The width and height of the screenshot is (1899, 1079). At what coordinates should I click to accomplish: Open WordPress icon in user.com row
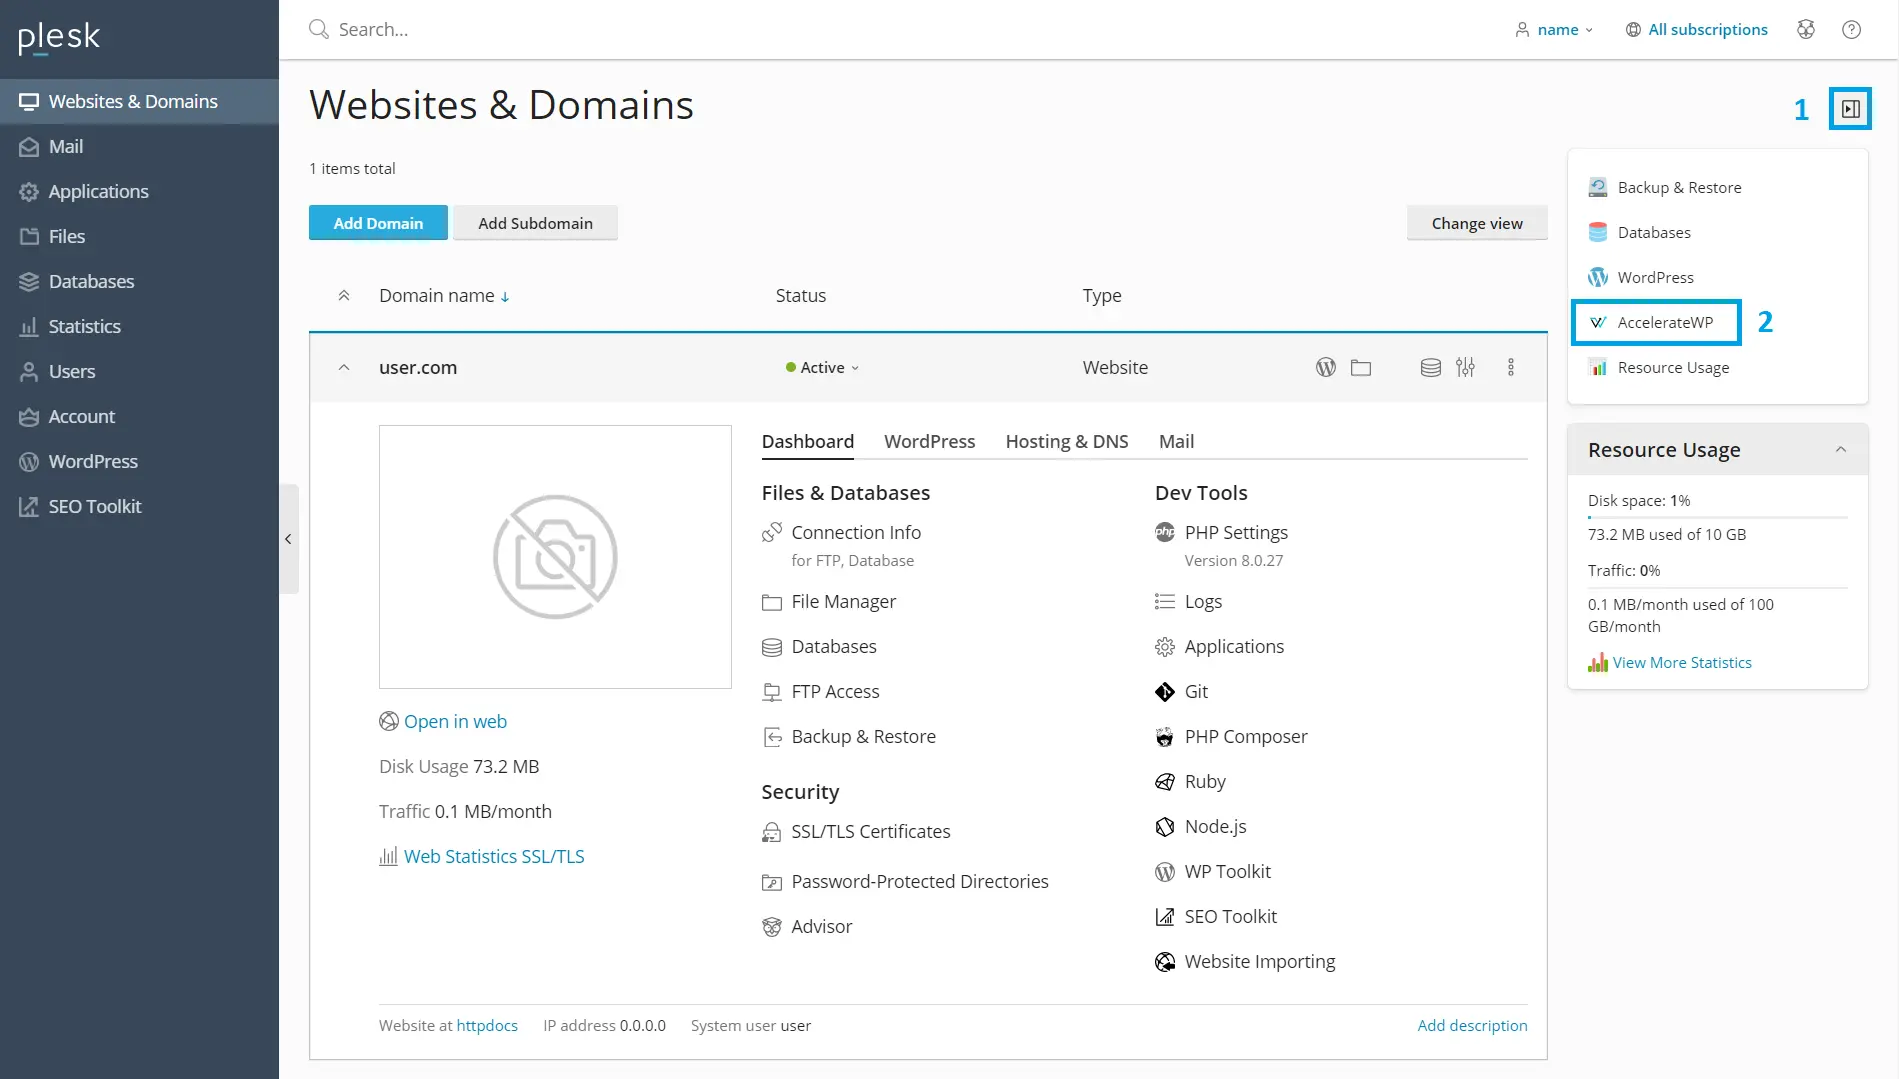point(1325,367)
